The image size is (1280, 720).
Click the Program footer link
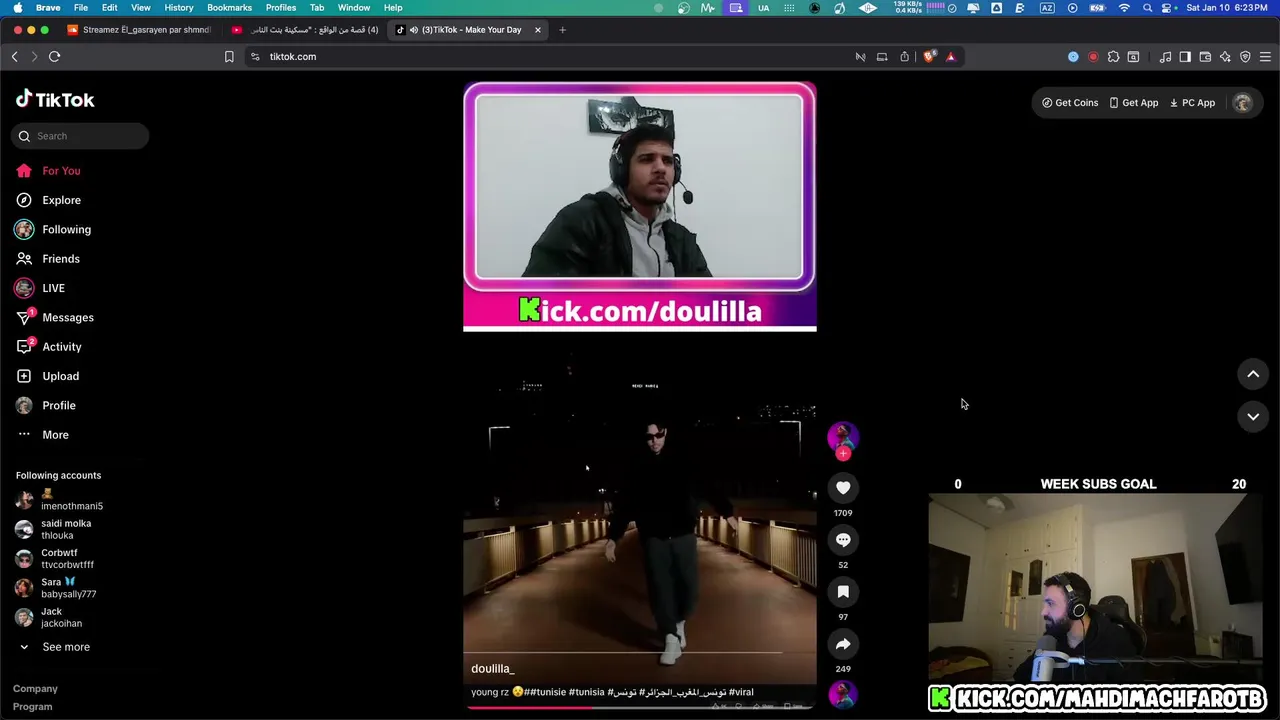pyautogui.click(x=33, y=707)
